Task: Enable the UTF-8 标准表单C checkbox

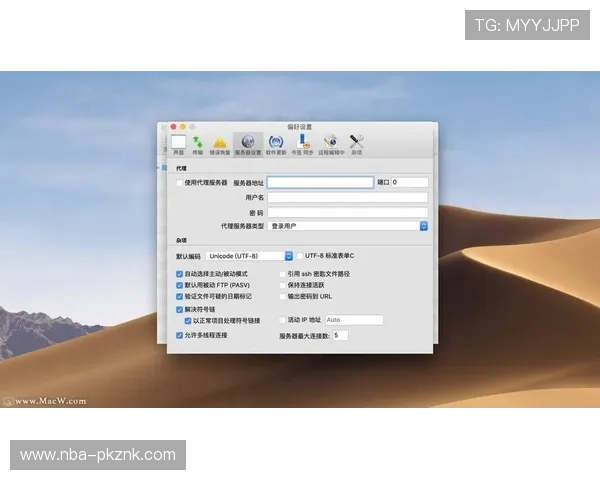Action: pyautogui.click(x=299, y=256)
